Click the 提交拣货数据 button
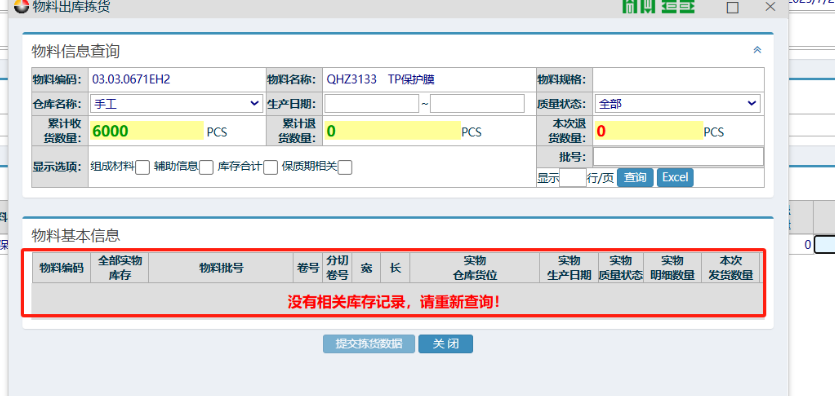The image size is (835, 396). pyautogui.click(x=369, y=344)
